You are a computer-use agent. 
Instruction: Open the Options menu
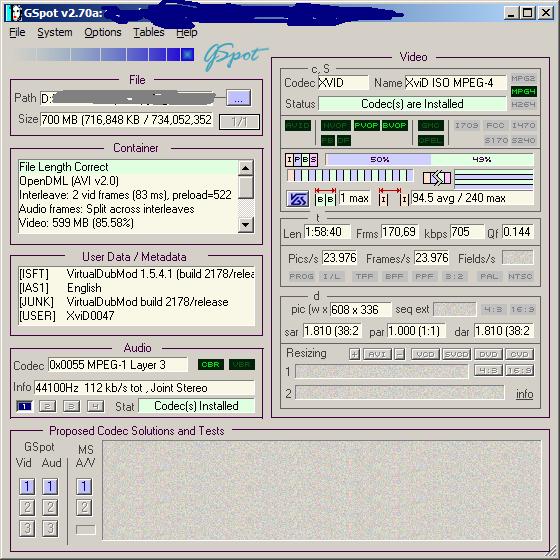103,32
